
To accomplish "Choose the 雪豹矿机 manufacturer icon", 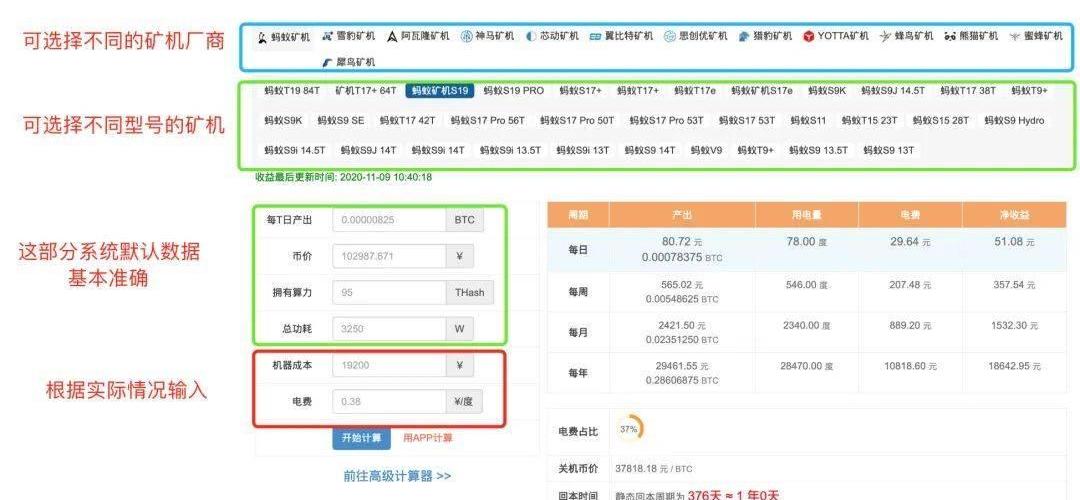I will [328, 36].
